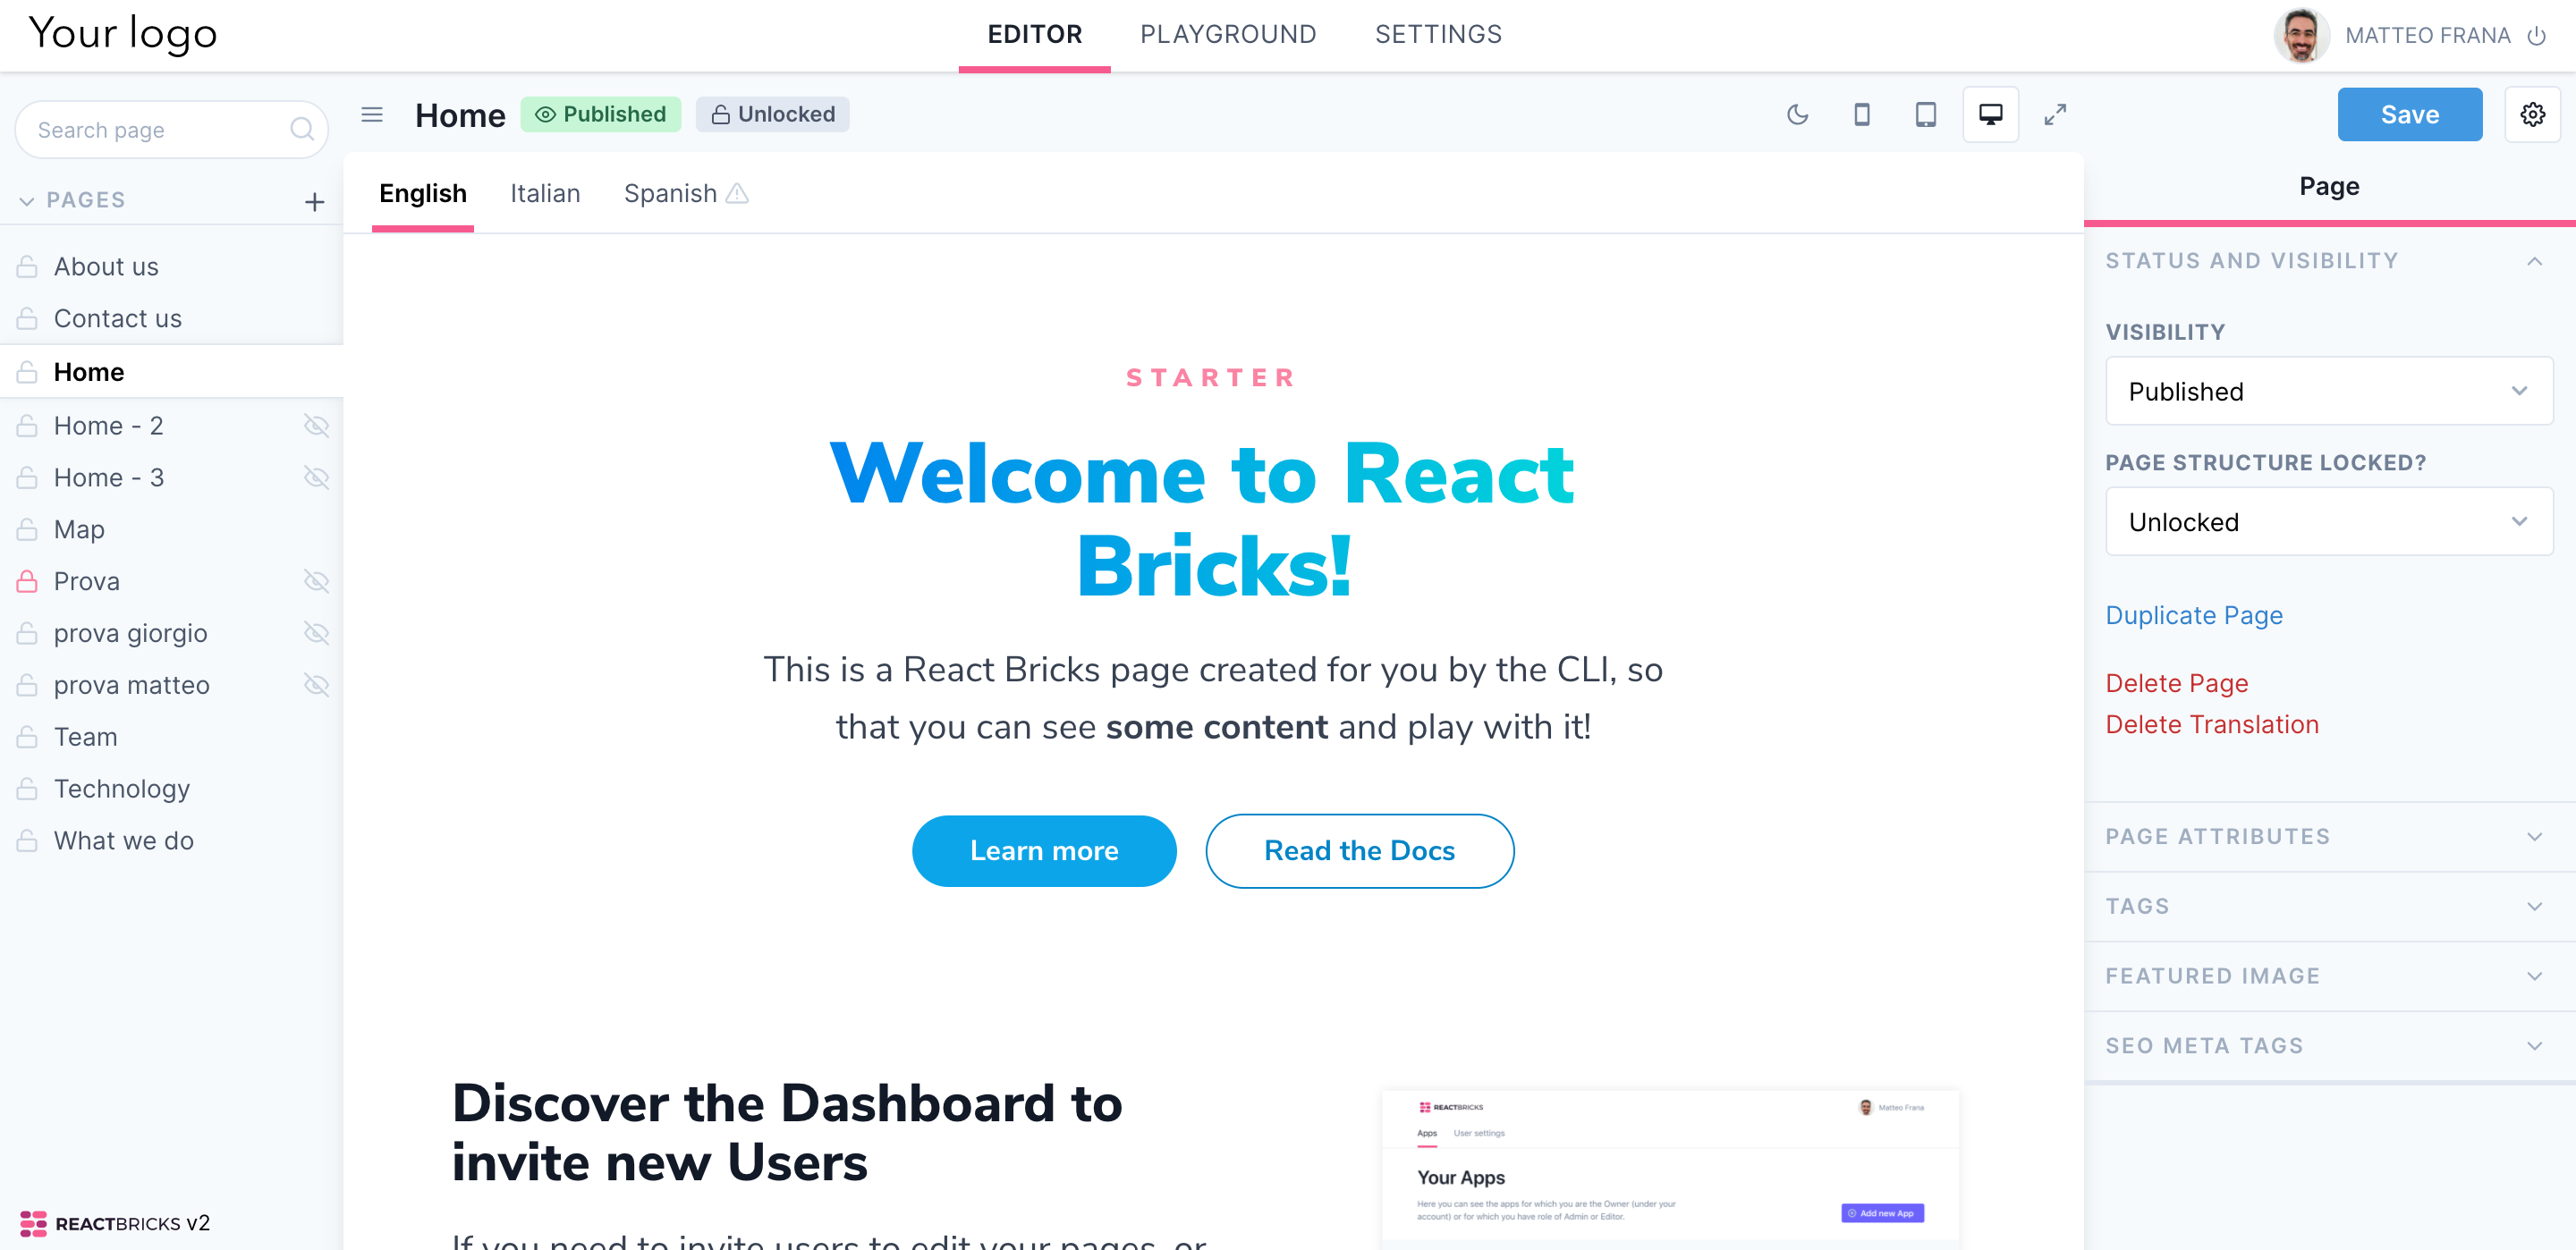Click lock icon beside What we do
This screenshot has width=2576, height=1250.
(x=27, y=841)
